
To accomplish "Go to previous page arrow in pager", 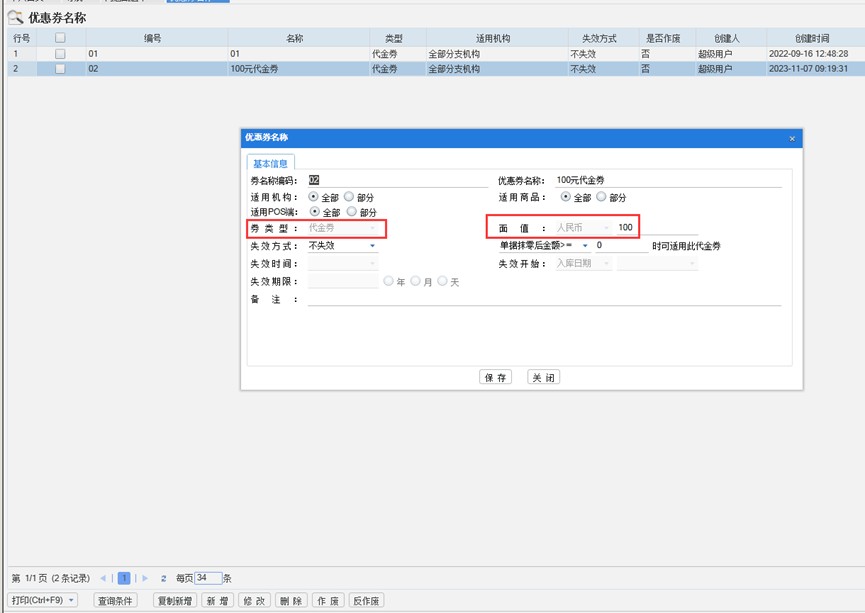I will click(103, 578).
